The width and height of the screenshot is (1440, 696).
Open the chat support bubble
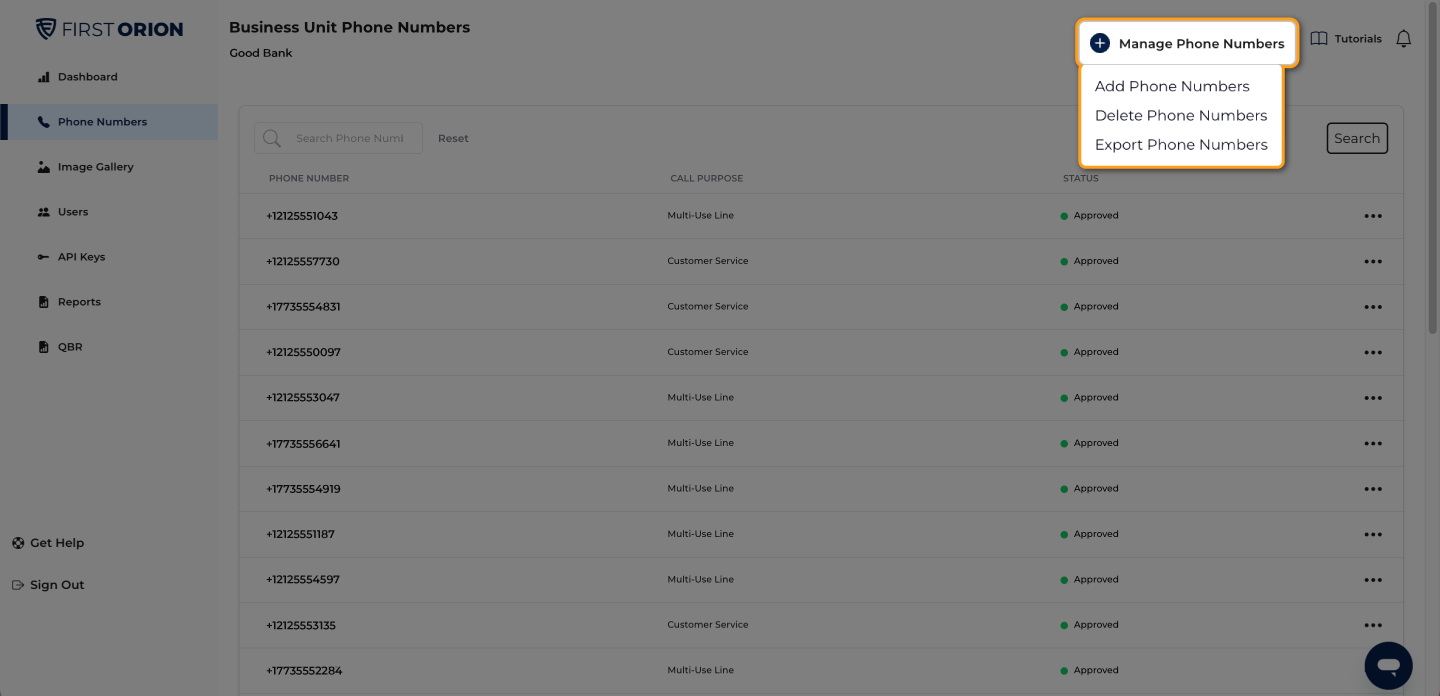point(1388,665)
